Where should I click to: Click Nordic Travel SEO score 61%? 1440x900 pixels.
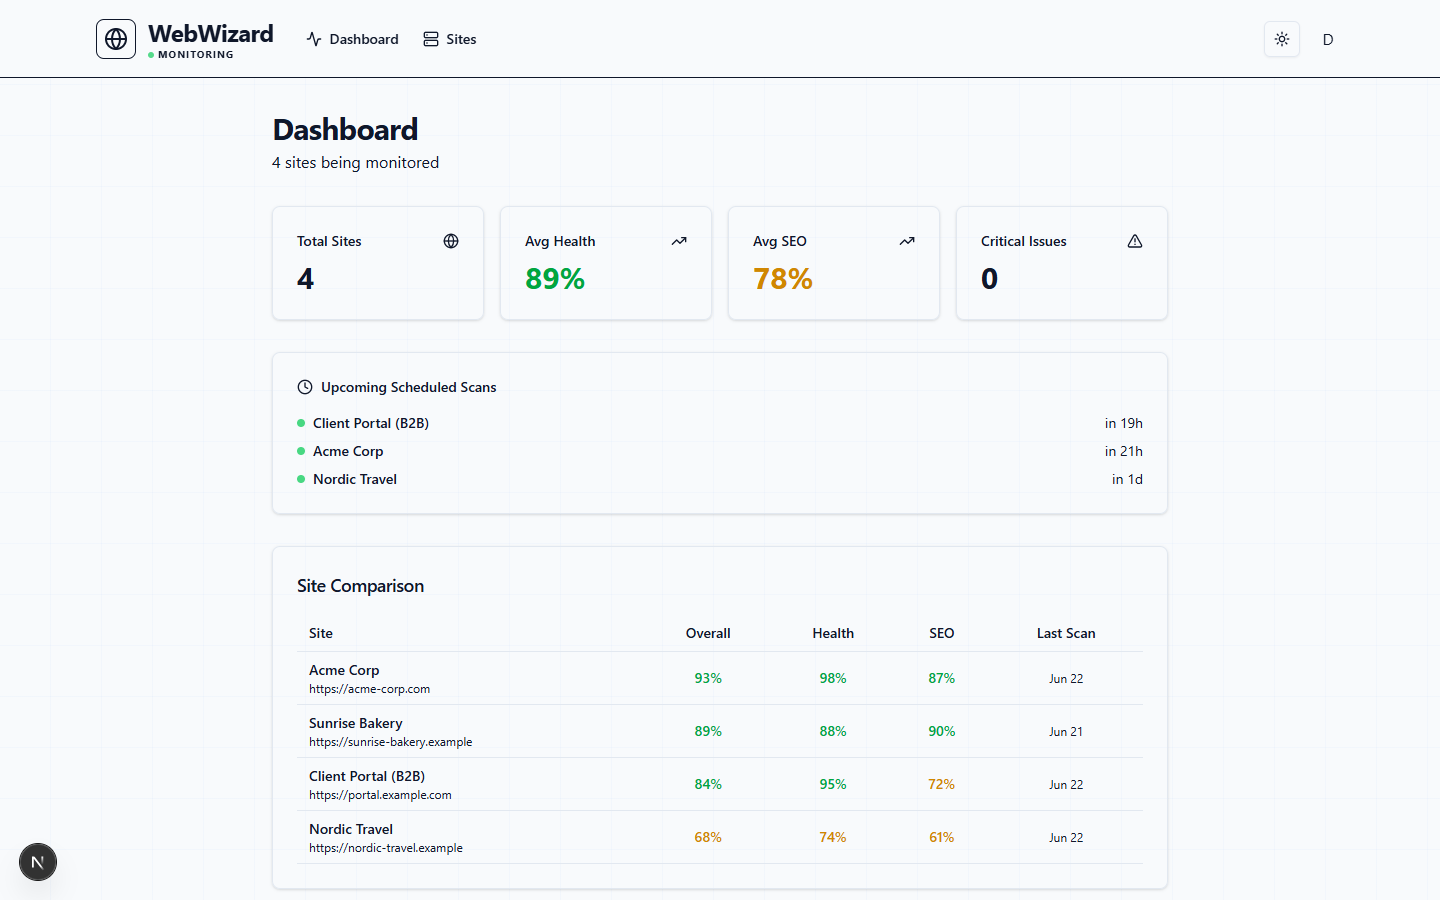tap(942, 837)
